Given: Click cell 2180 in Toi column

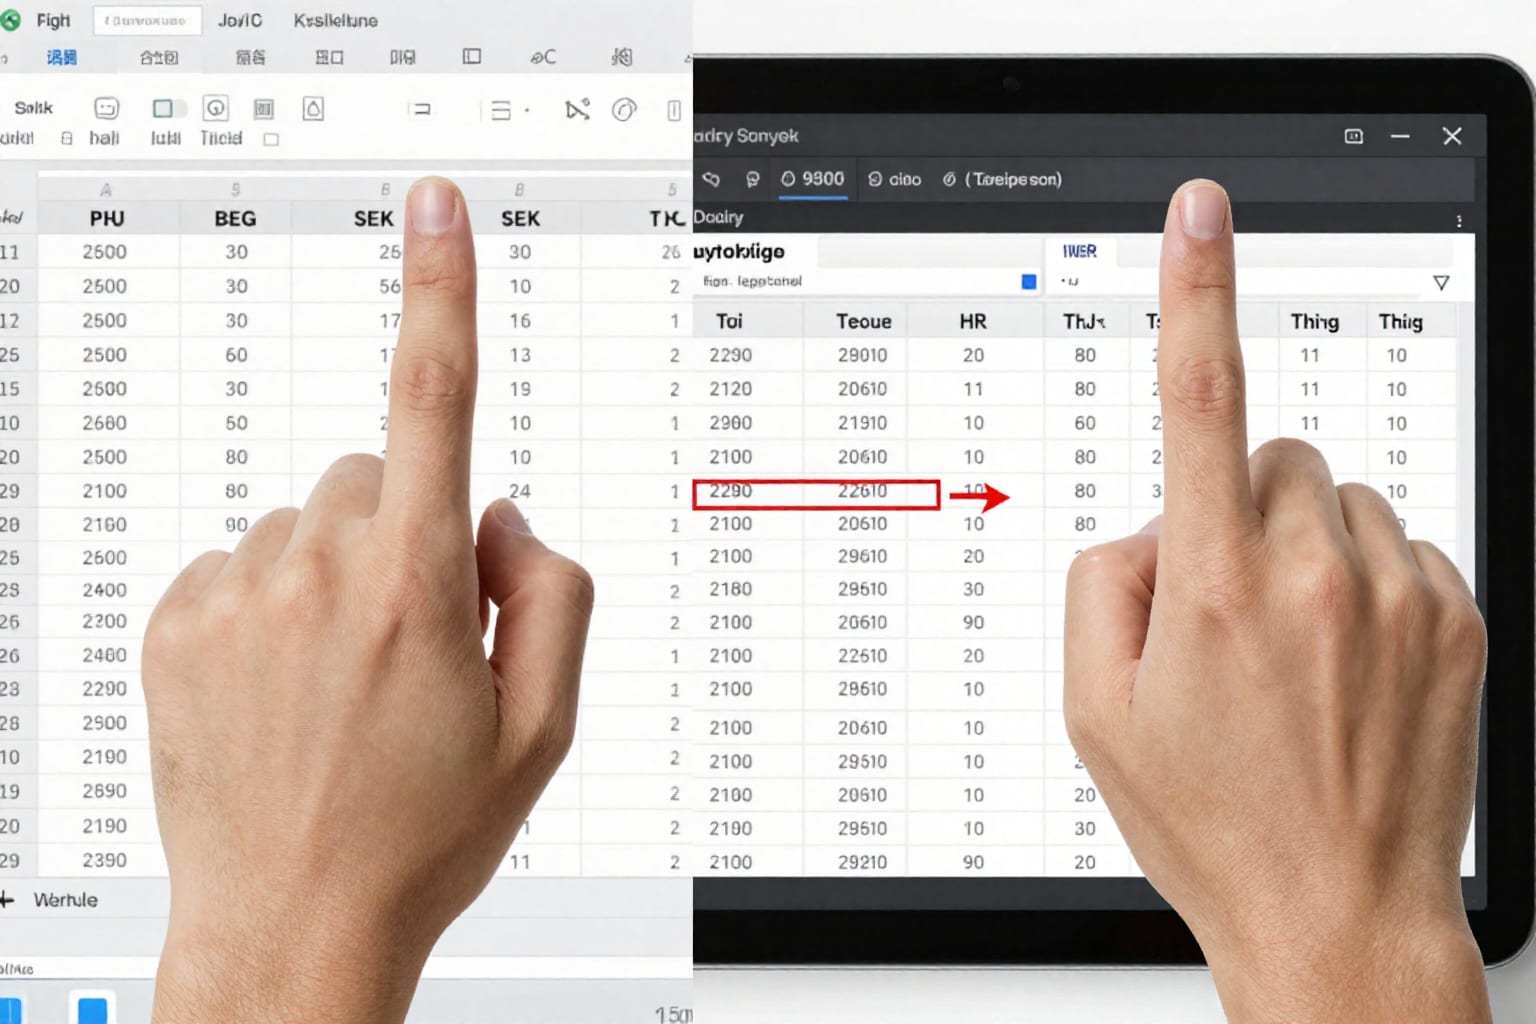Looking at the screenshot, I should click(731, 589).
